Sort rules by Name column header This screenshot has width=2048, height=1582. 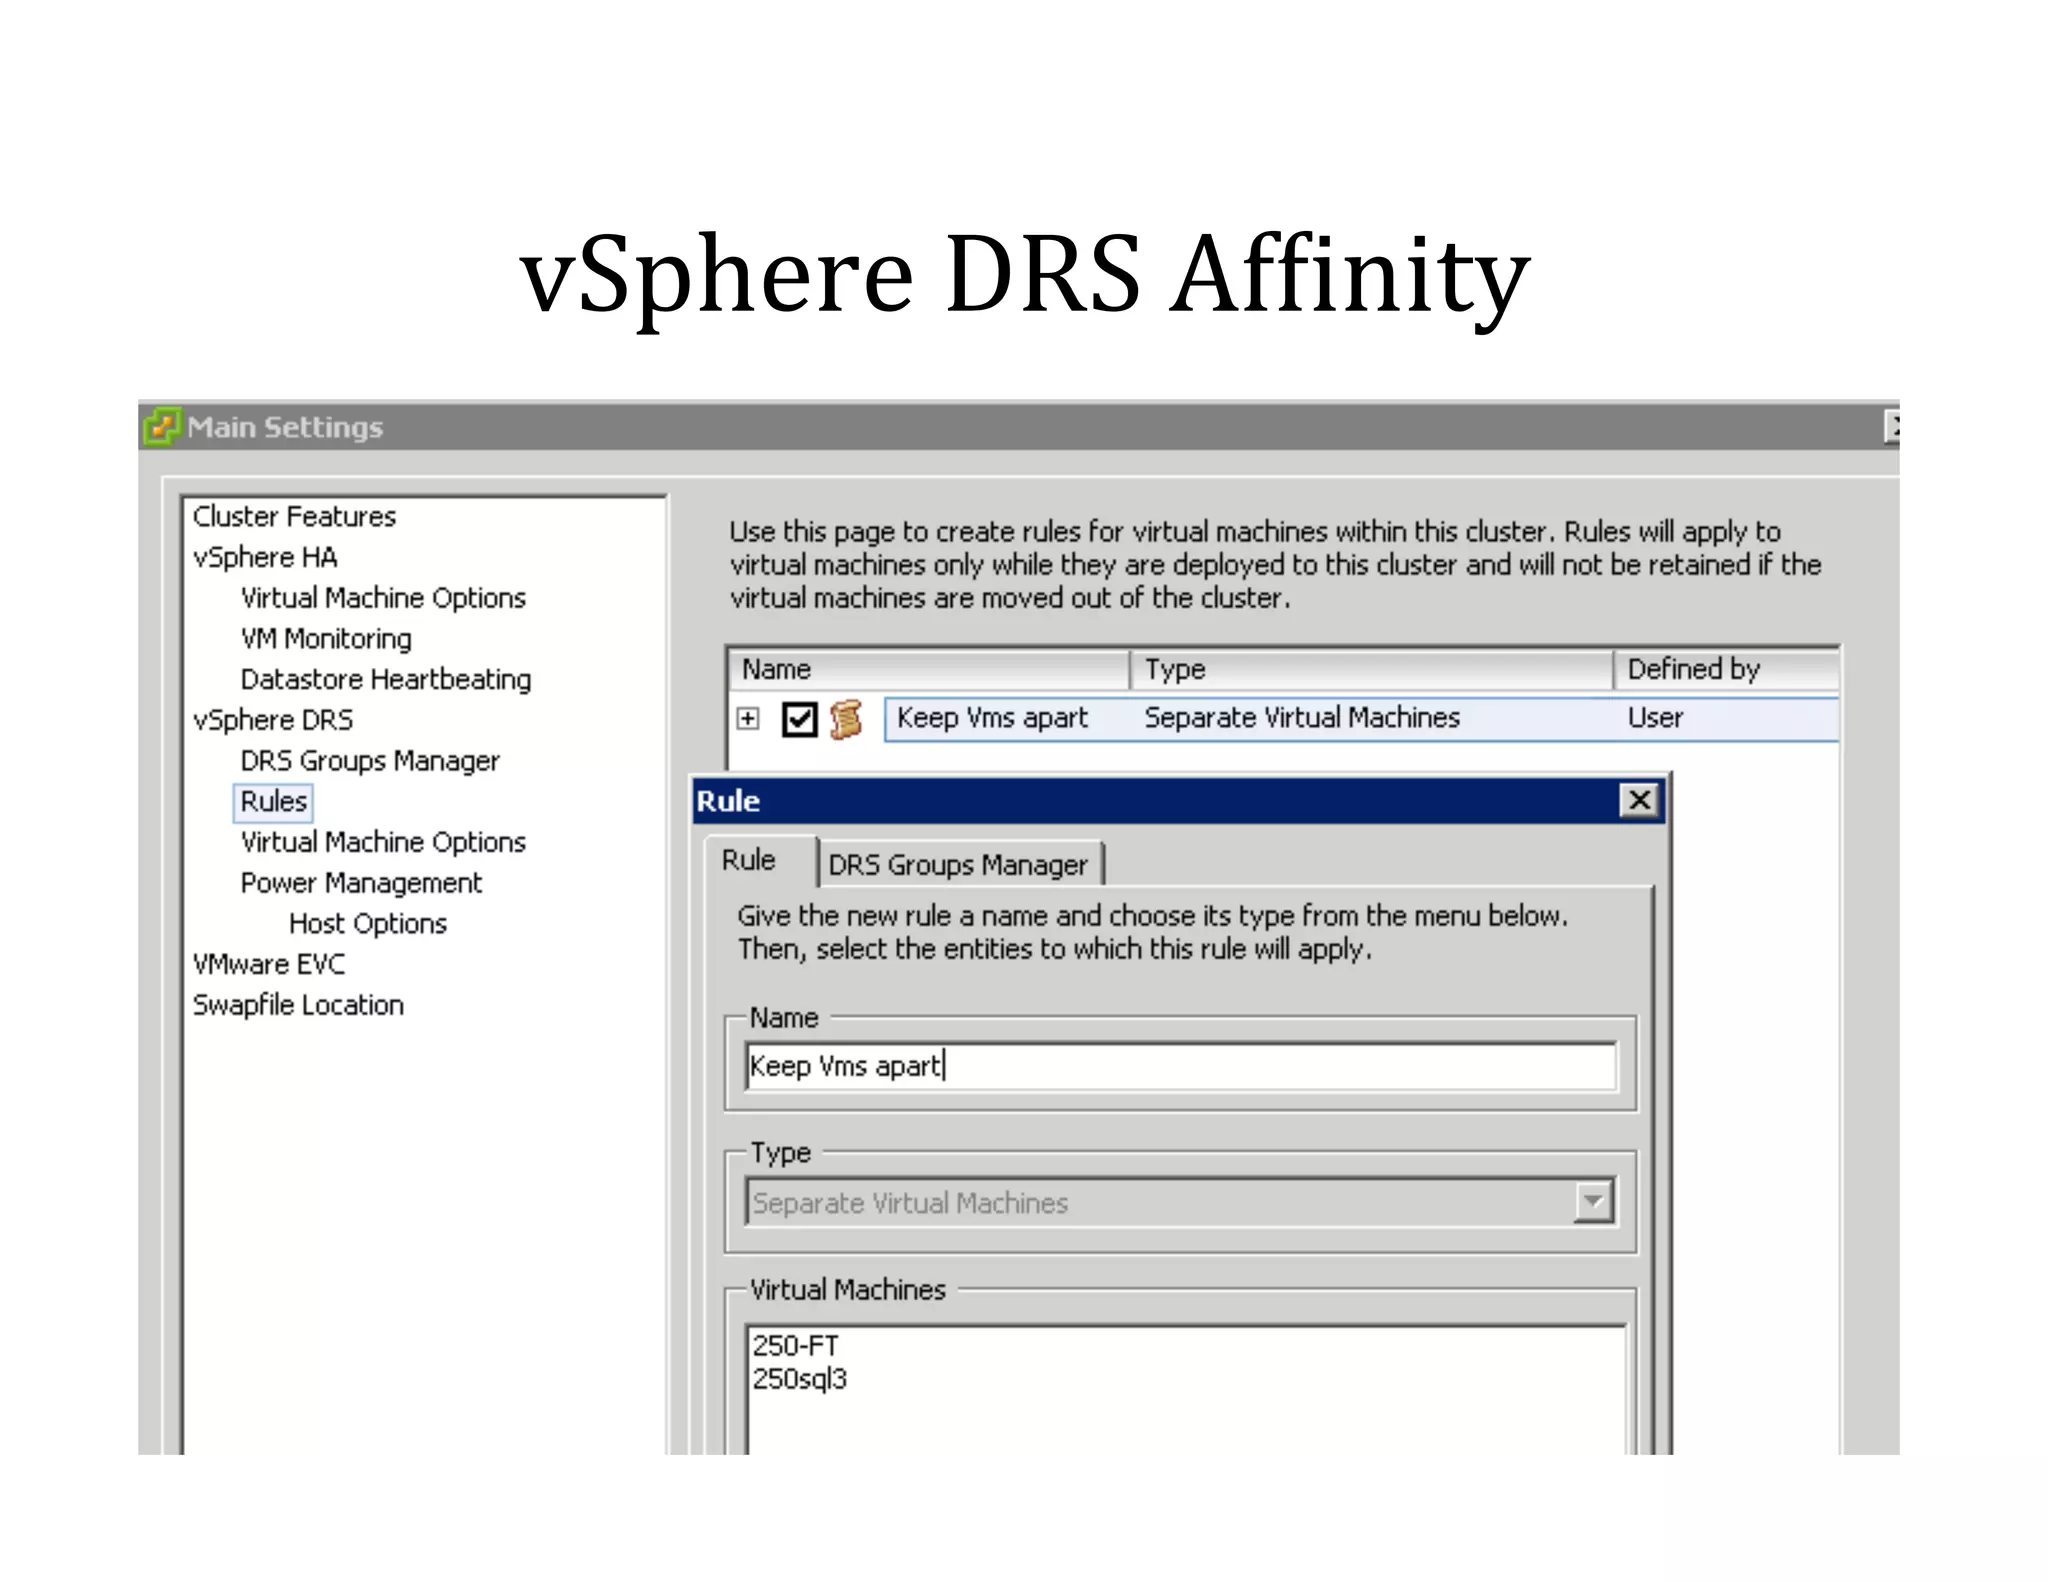pos(929,669)
